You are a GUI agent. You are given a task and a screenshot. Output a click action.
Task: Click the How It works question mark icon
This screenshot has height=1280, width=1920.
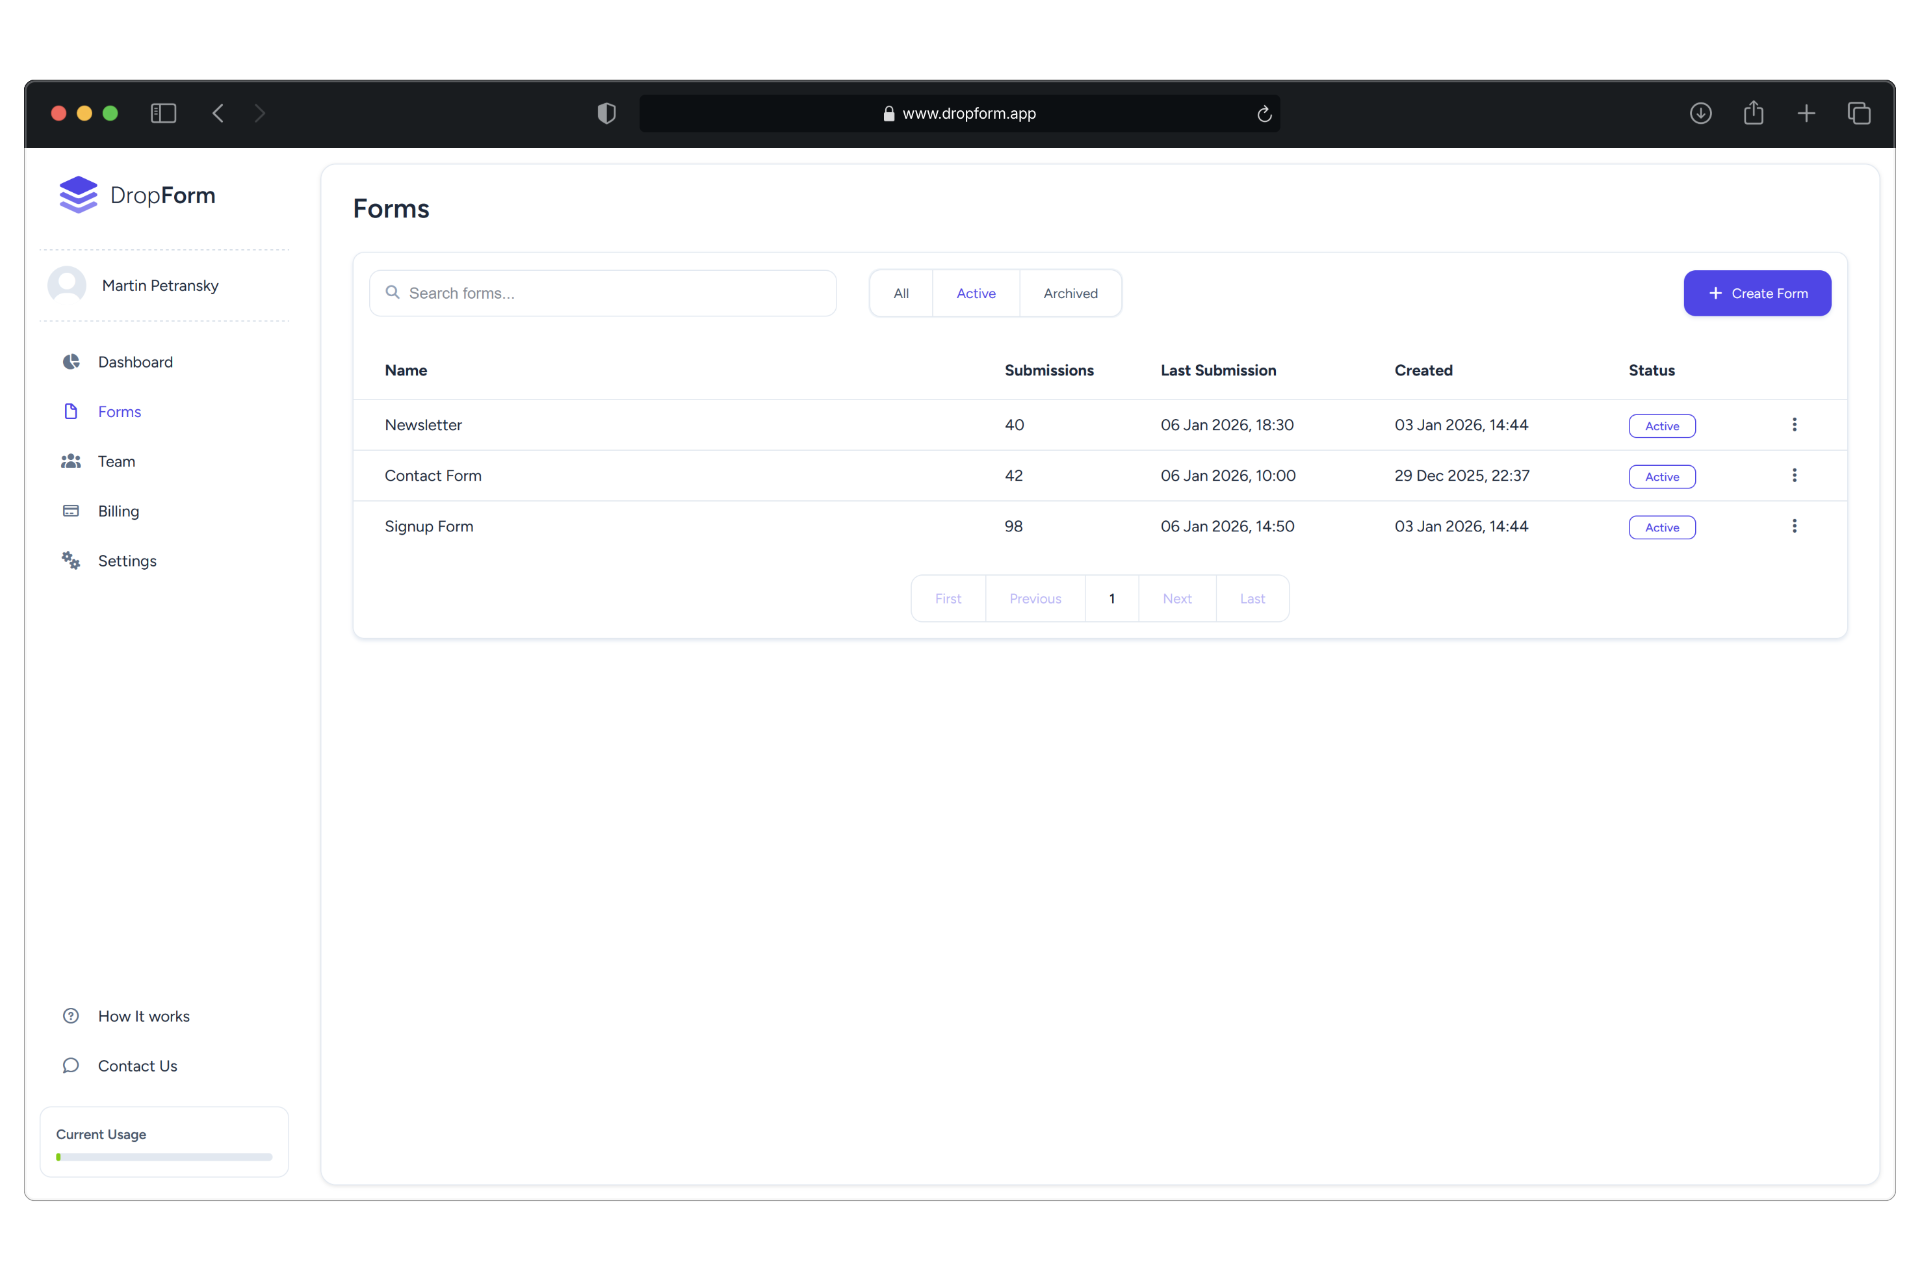tap(71, 1015)
